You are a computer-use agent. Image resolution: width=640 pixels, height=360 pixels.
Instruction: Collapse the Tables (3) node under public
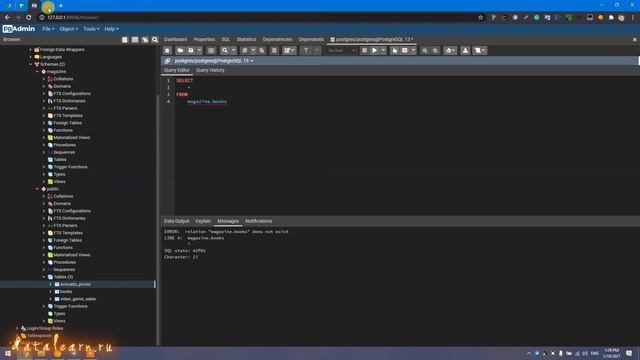coord(44,277)
